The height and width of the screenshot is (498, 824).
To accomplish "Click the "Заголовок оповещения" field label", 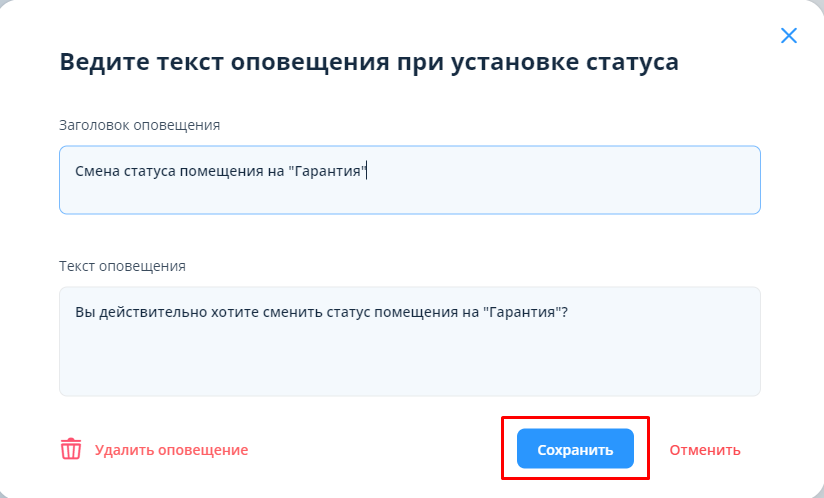I will coord(140,125).
